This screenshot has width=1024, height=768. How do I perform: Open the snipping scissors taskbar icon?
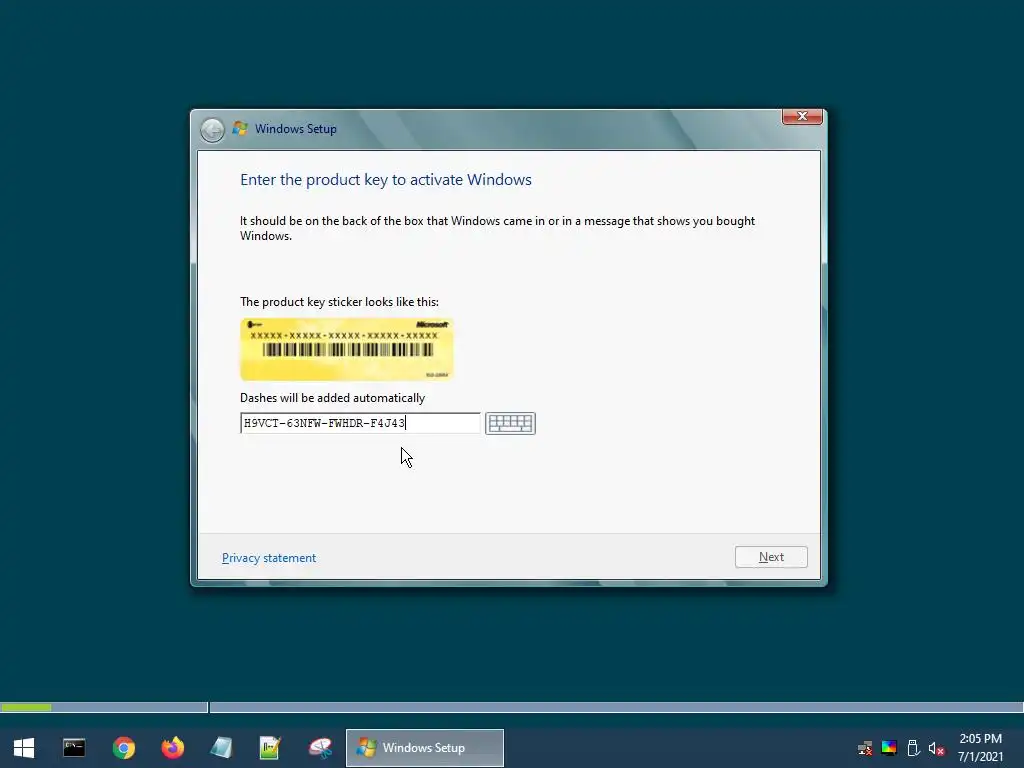320,748
